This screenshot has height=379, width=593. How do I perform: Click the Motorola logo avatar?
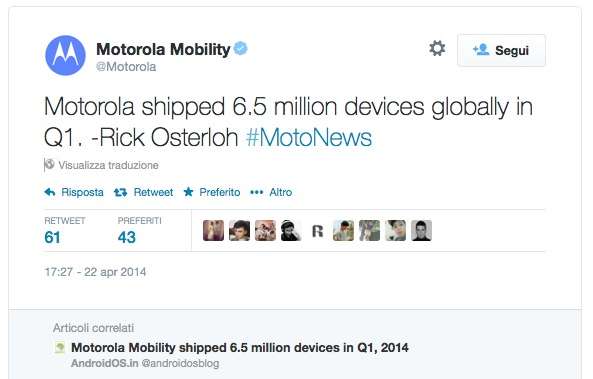point(65,55)
